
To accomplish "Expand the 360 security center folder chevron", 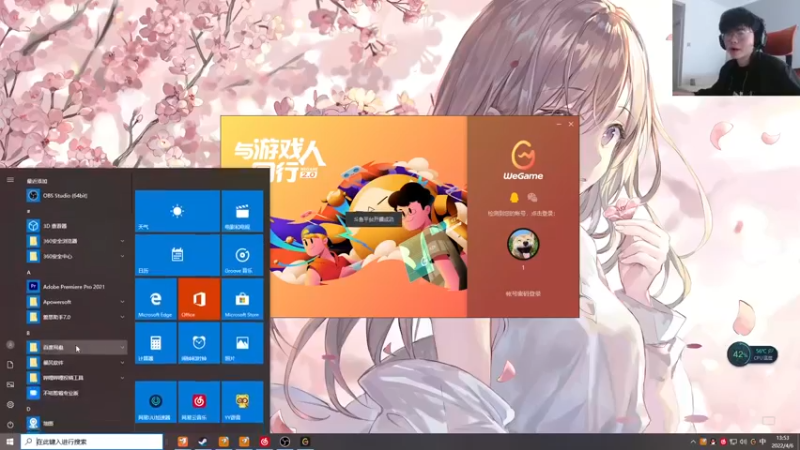I will tap(122, 256).
